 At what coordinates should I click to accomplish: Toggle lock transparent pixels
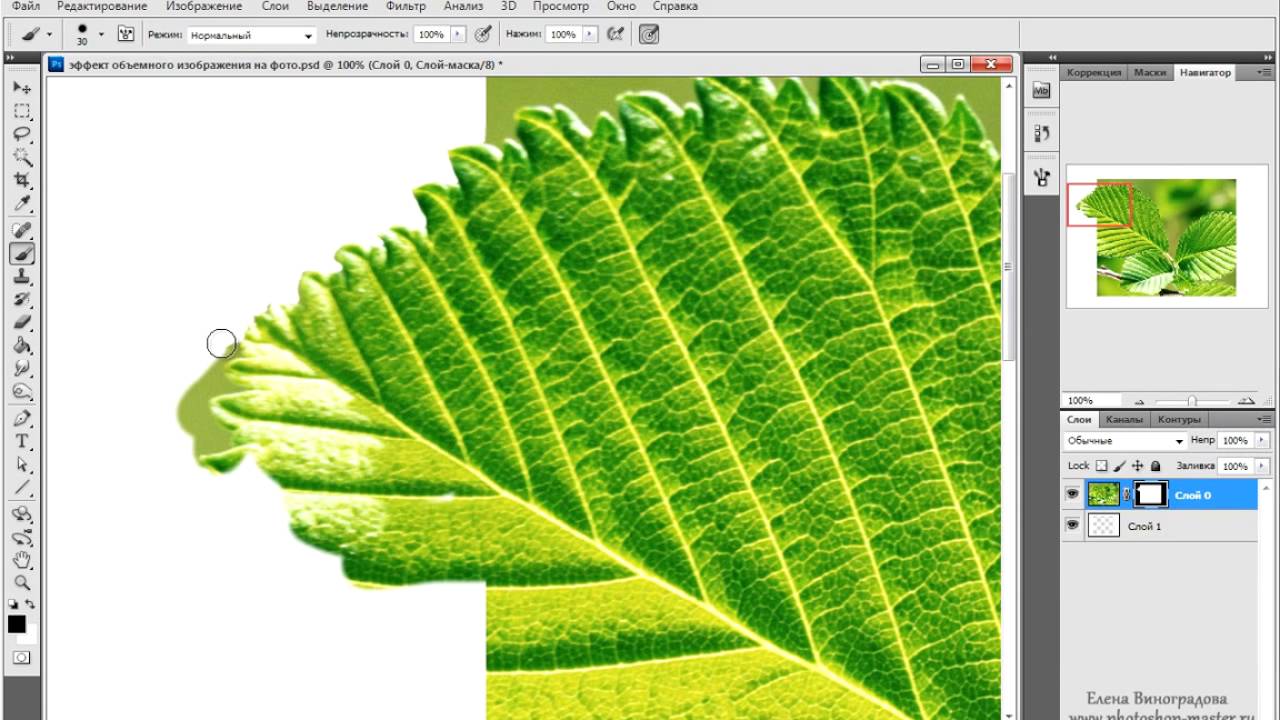pyautogui.click(x=1102, y=466)
